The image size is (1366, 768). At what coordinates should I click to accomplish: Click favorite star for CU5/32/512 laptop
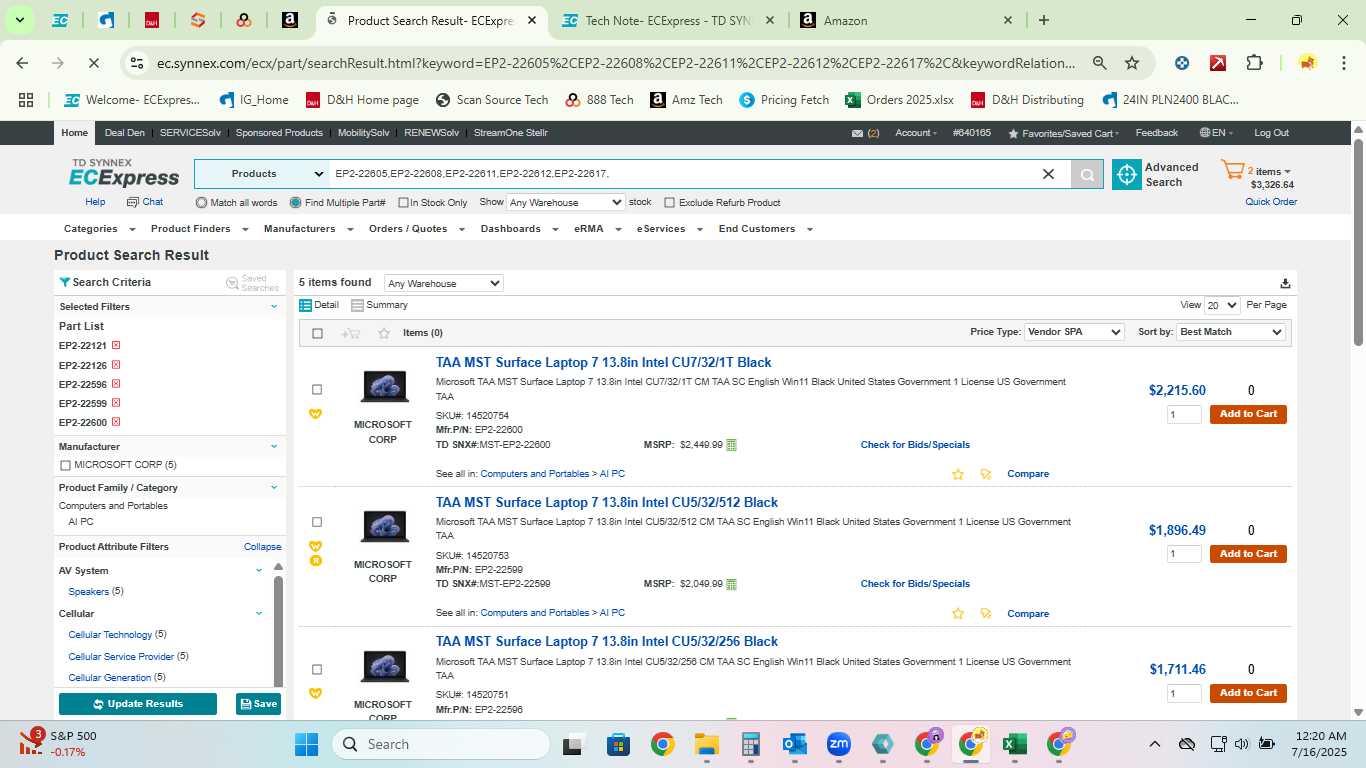click(x=958, y=614)
